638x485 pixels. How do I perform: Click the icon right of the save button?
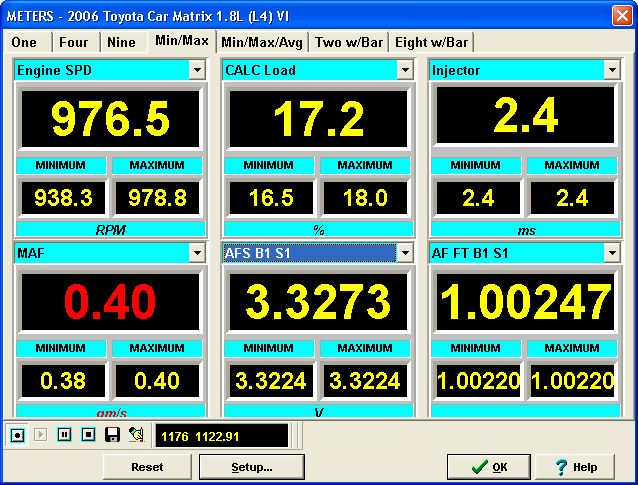click(x=136, y=435)
